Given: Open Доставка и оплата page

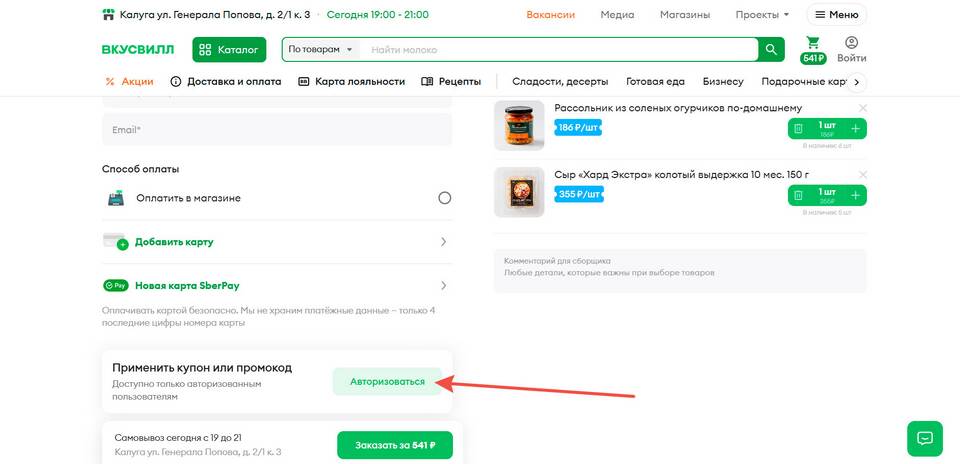Looking at the screenshot, I should 234,81.
